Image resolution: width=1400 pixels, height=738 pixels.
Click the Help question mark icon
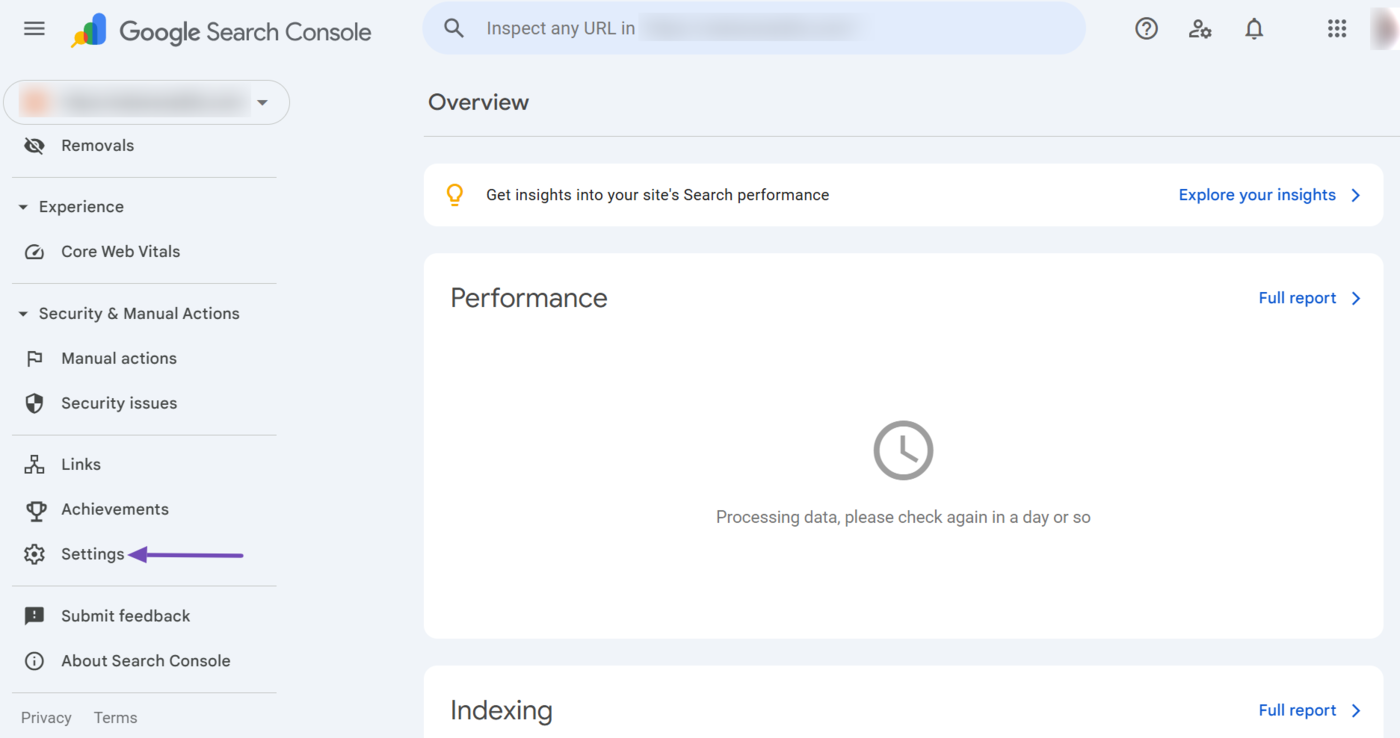[1146, 28]
